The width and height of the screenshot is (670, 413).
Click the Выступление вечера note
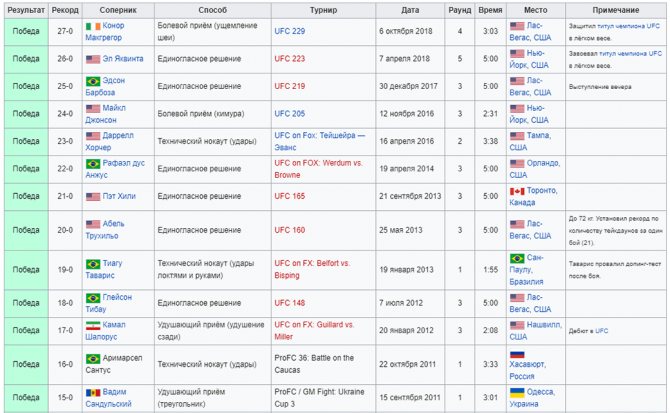[x=600, y=87]
